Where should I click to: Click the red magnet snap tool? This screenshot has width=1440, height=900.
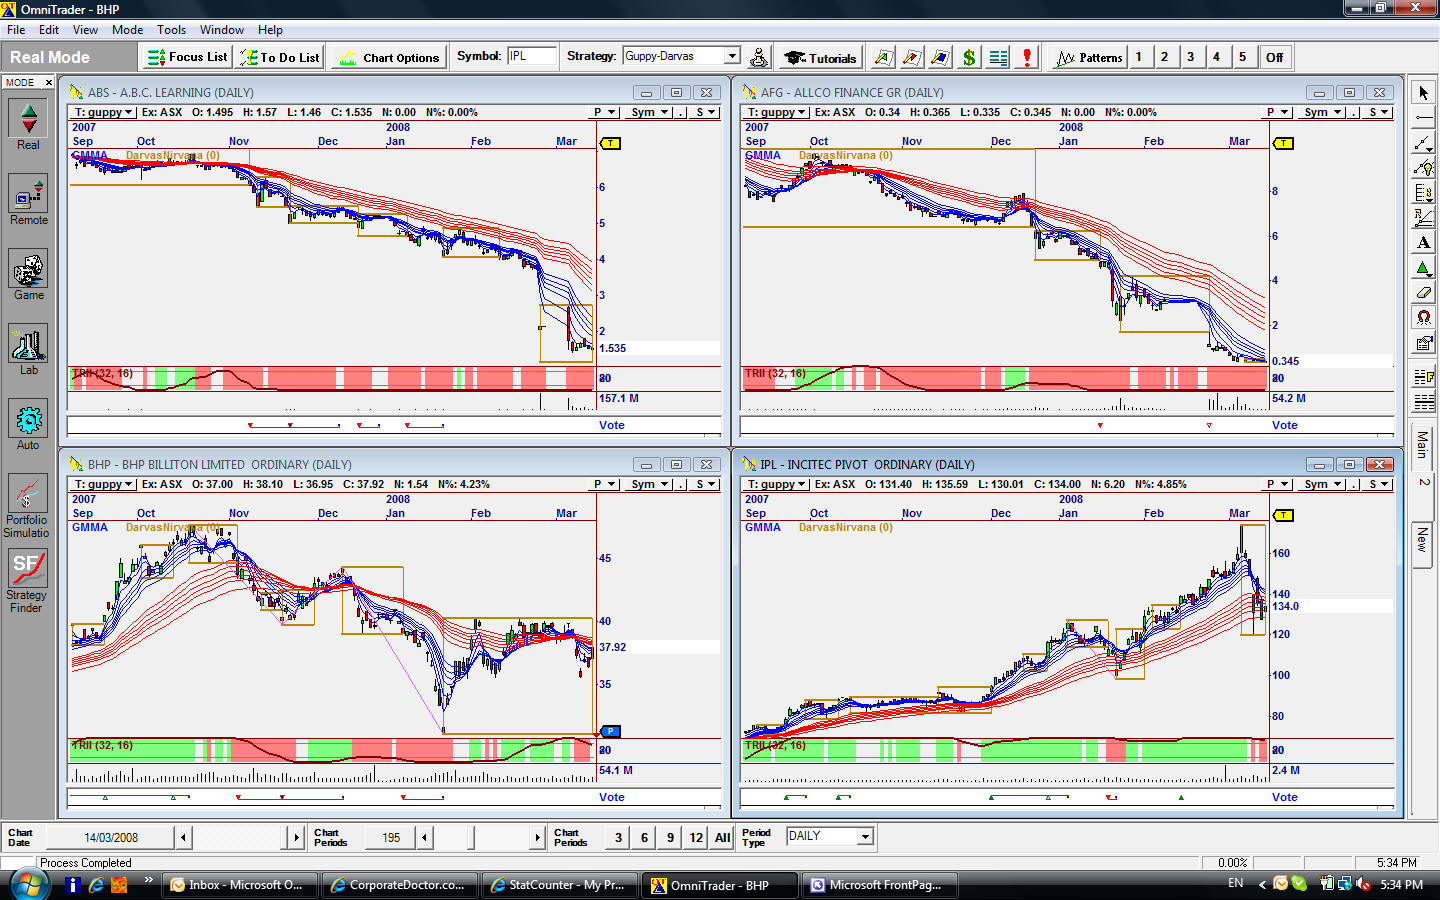pos(1423,318)
